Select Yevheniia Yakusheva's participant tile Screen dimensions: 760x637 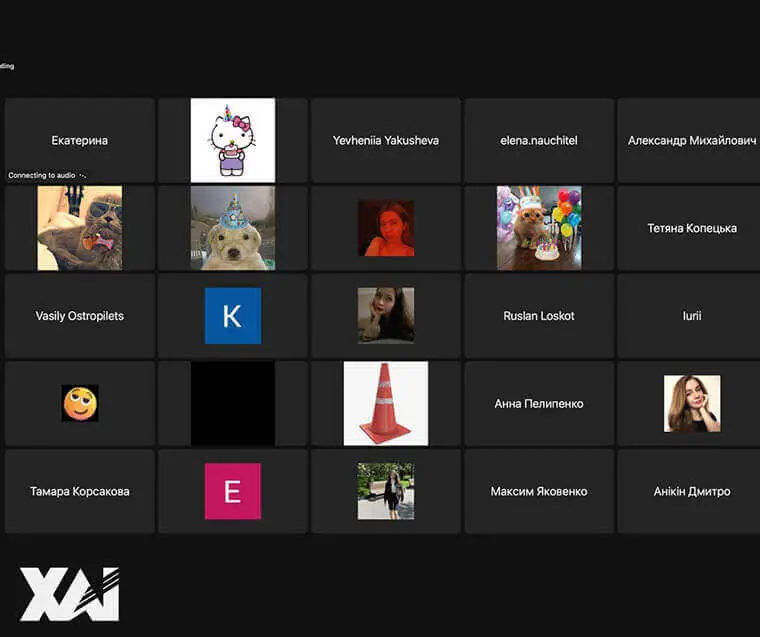(385, 140)
